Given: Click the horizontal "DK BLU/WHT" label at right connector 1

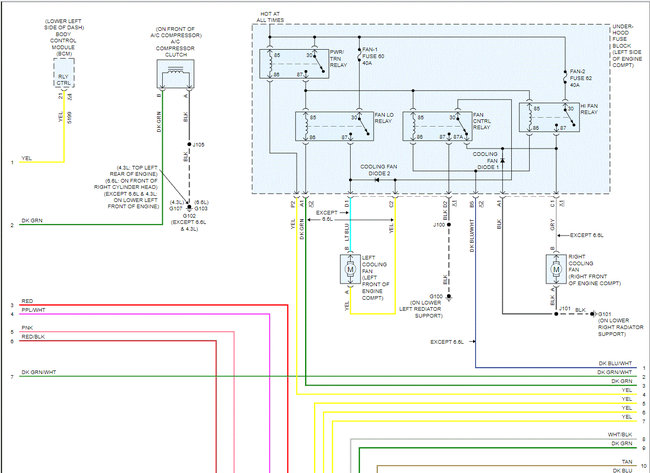Looking at the screenshot, I should 615,363.
